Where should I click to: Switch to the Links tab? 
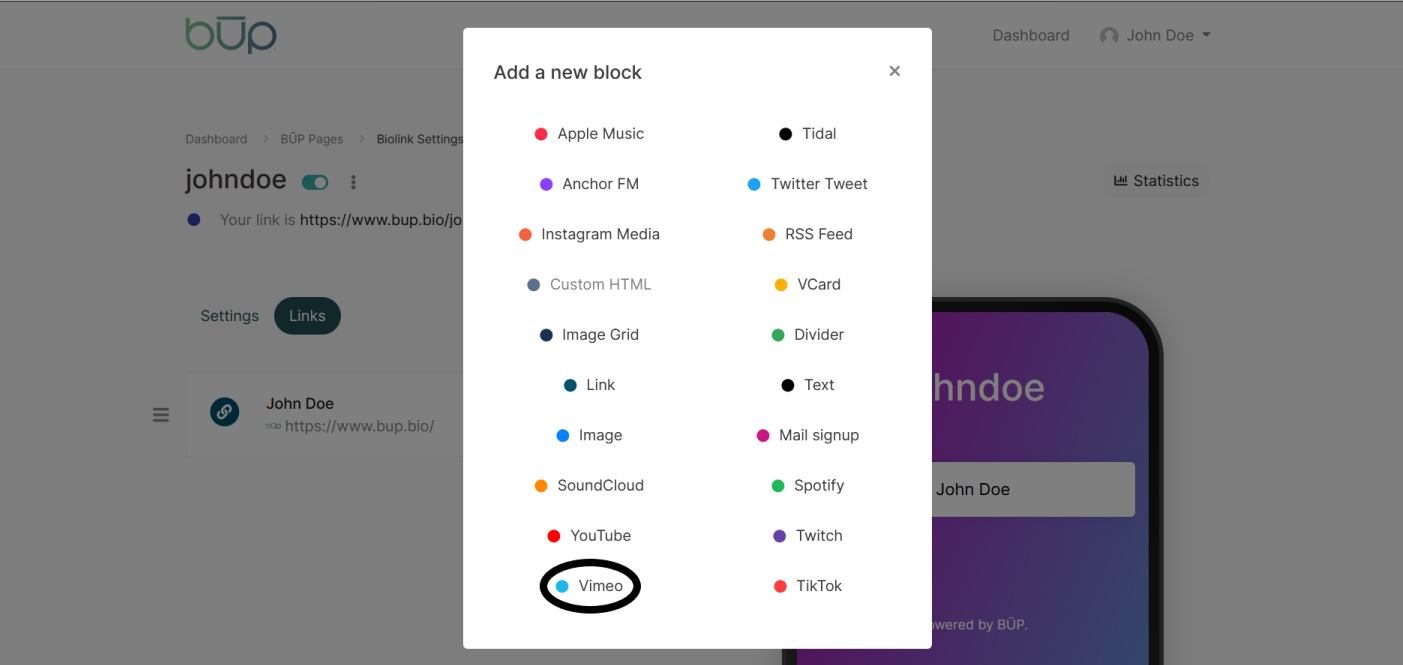(307, 316)
